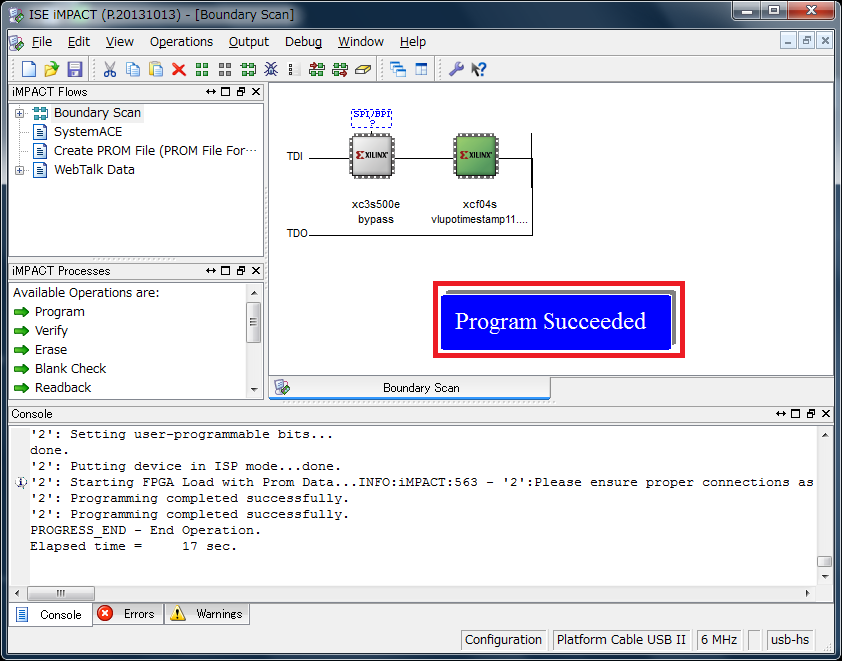The height and width of the screenshot is (661, 842).
Task: Open the Help menu
Action: 413,42
